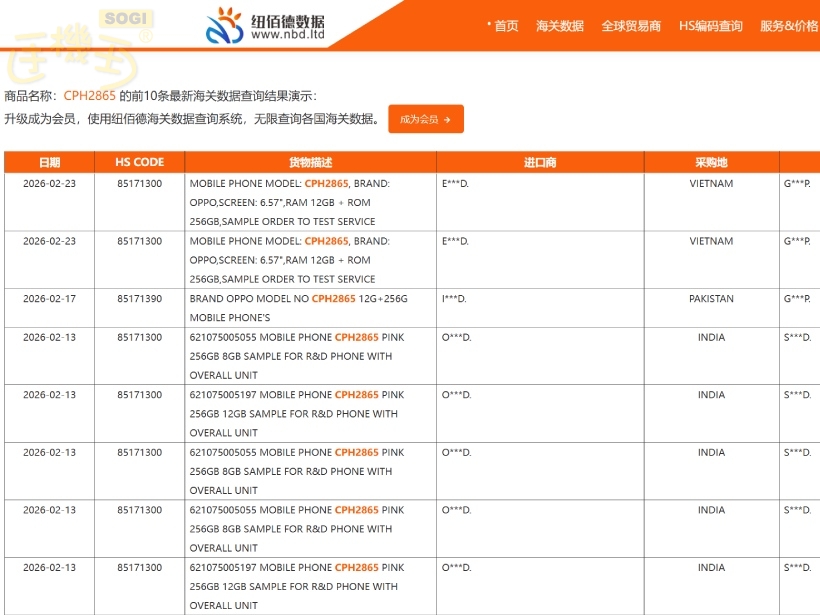Screen dimensions: 820x615
Task: Click the 采购地 column header
Action: coord(711,162)
